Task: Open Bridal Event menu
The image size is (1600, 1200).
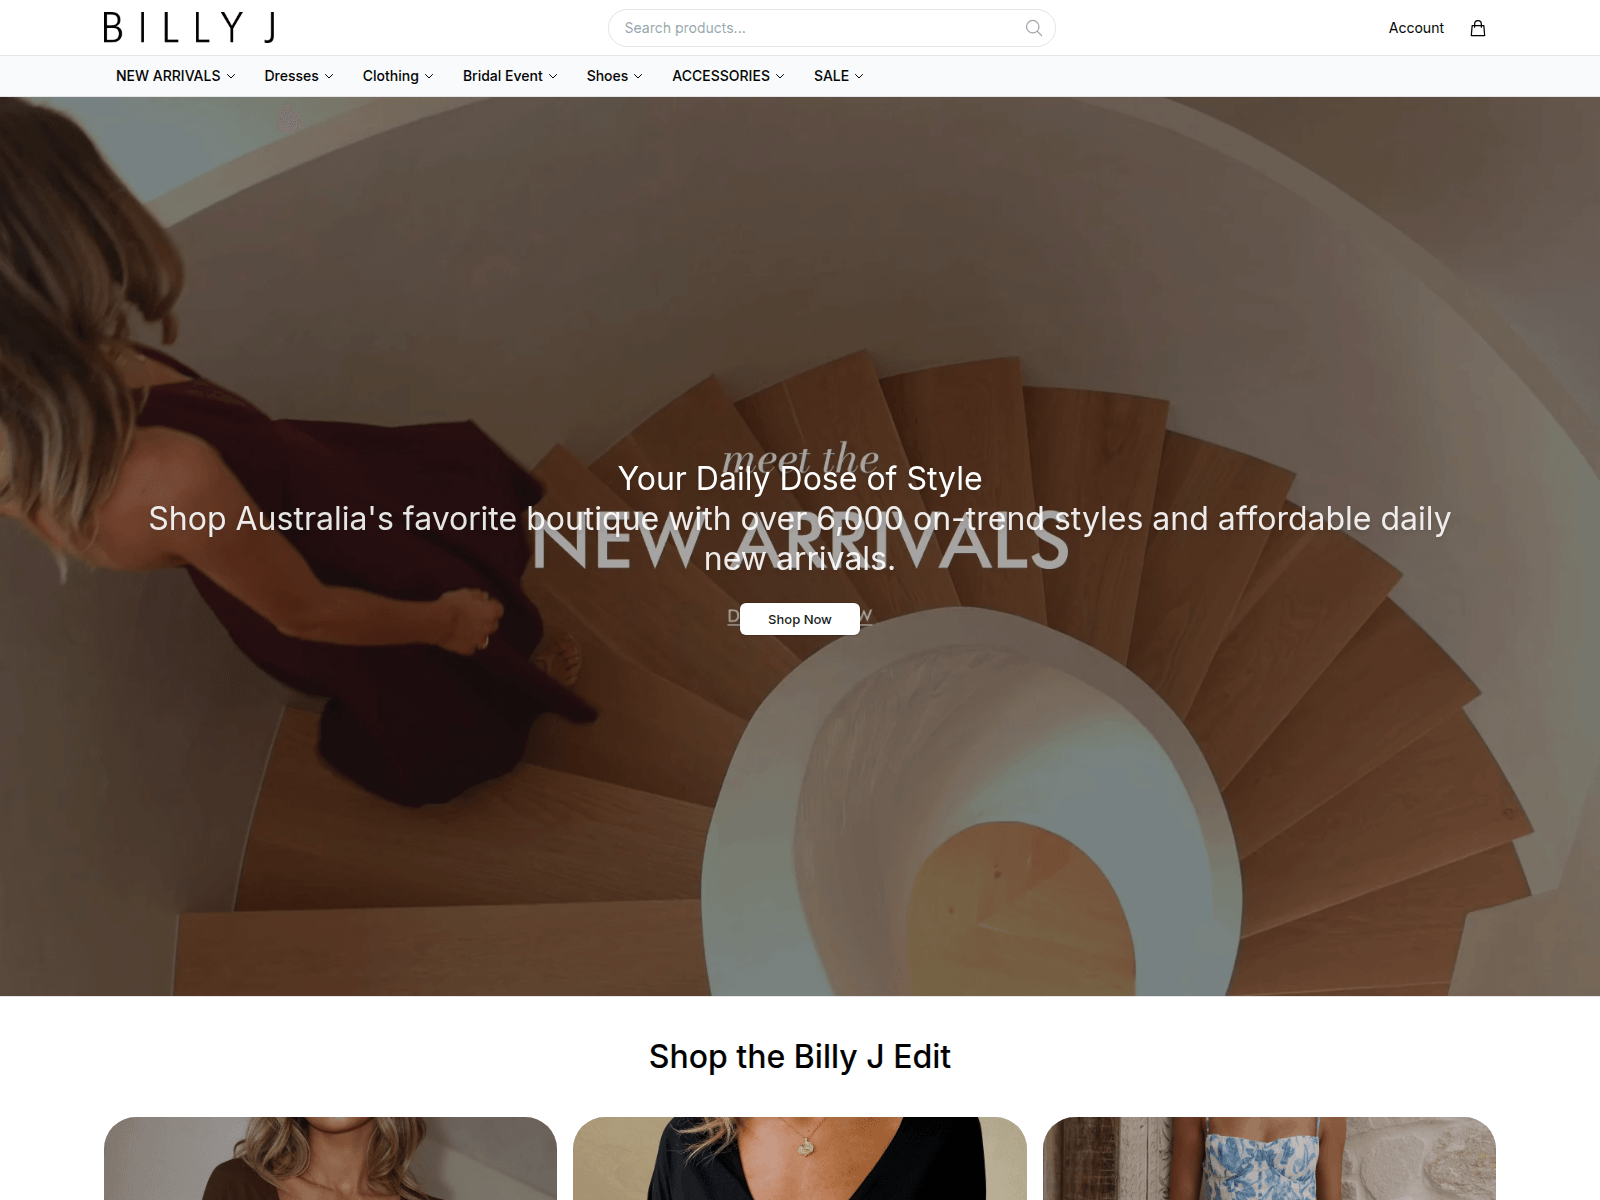Action: pos(510,76)
